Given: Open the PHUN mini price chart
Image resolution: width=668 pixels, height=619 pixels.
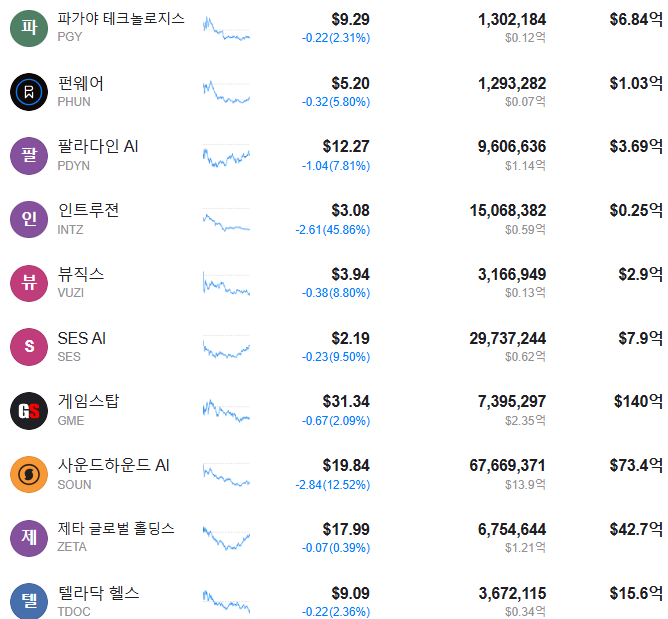Looking at the screenshot, I should click(x=226, y=92).
